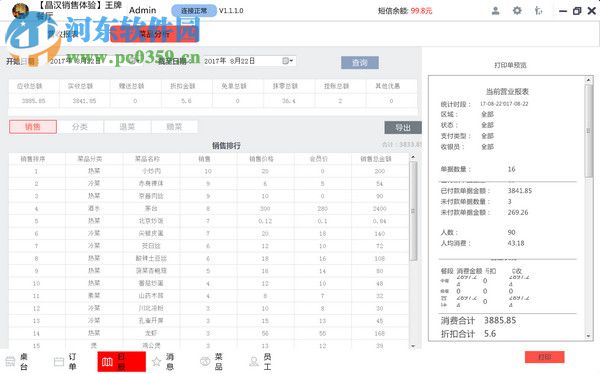
Task: Go to 菜品 in the bottom navigation
Action: [x=211, y=361]
